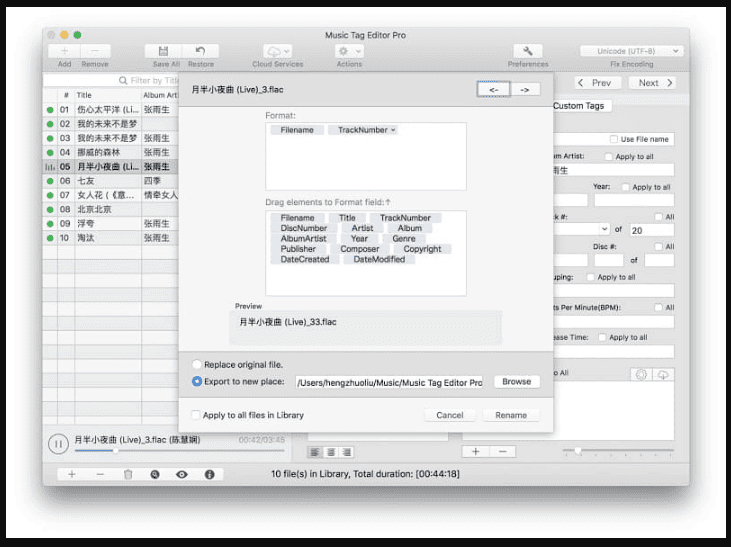731x547 pixels.
Task: Click the right arrow -> button in dialog
Action: (525, 89)
